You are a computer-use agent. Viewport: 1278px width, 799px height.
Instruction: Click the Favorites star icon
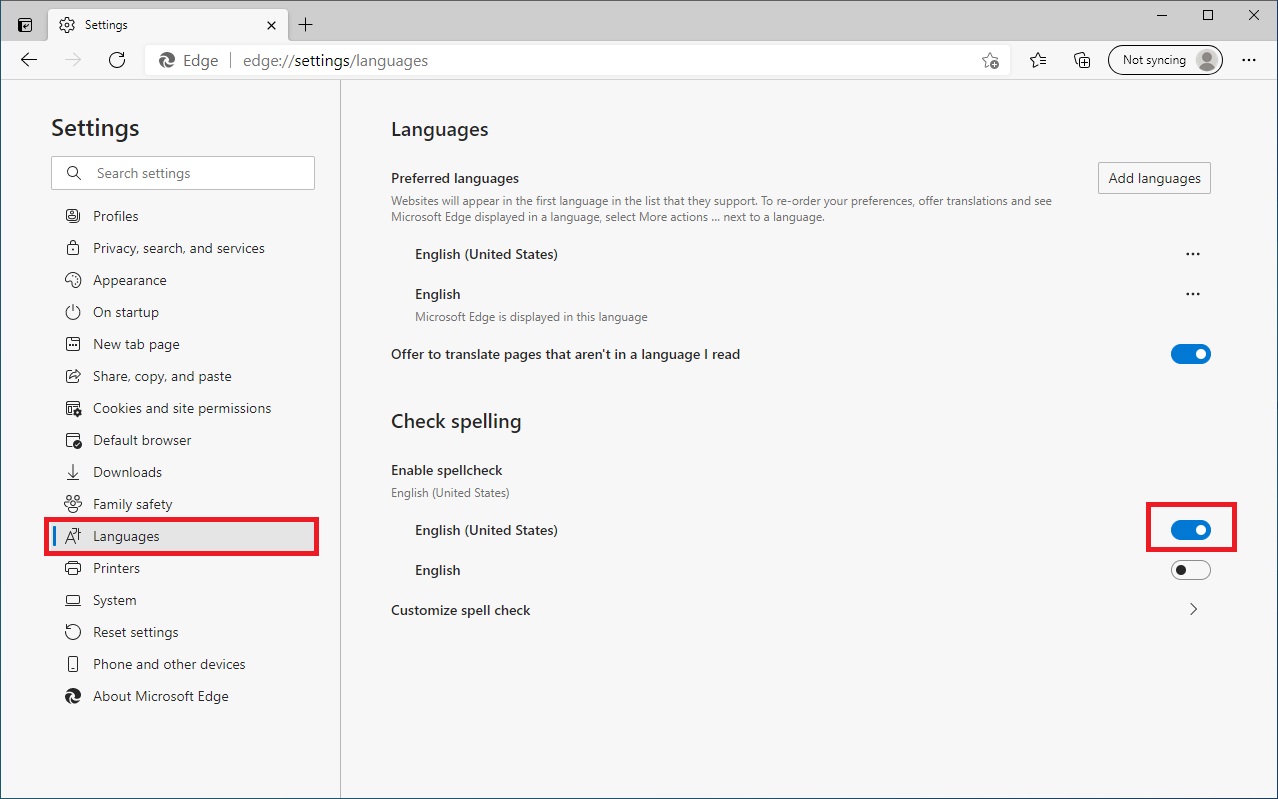1037,59
